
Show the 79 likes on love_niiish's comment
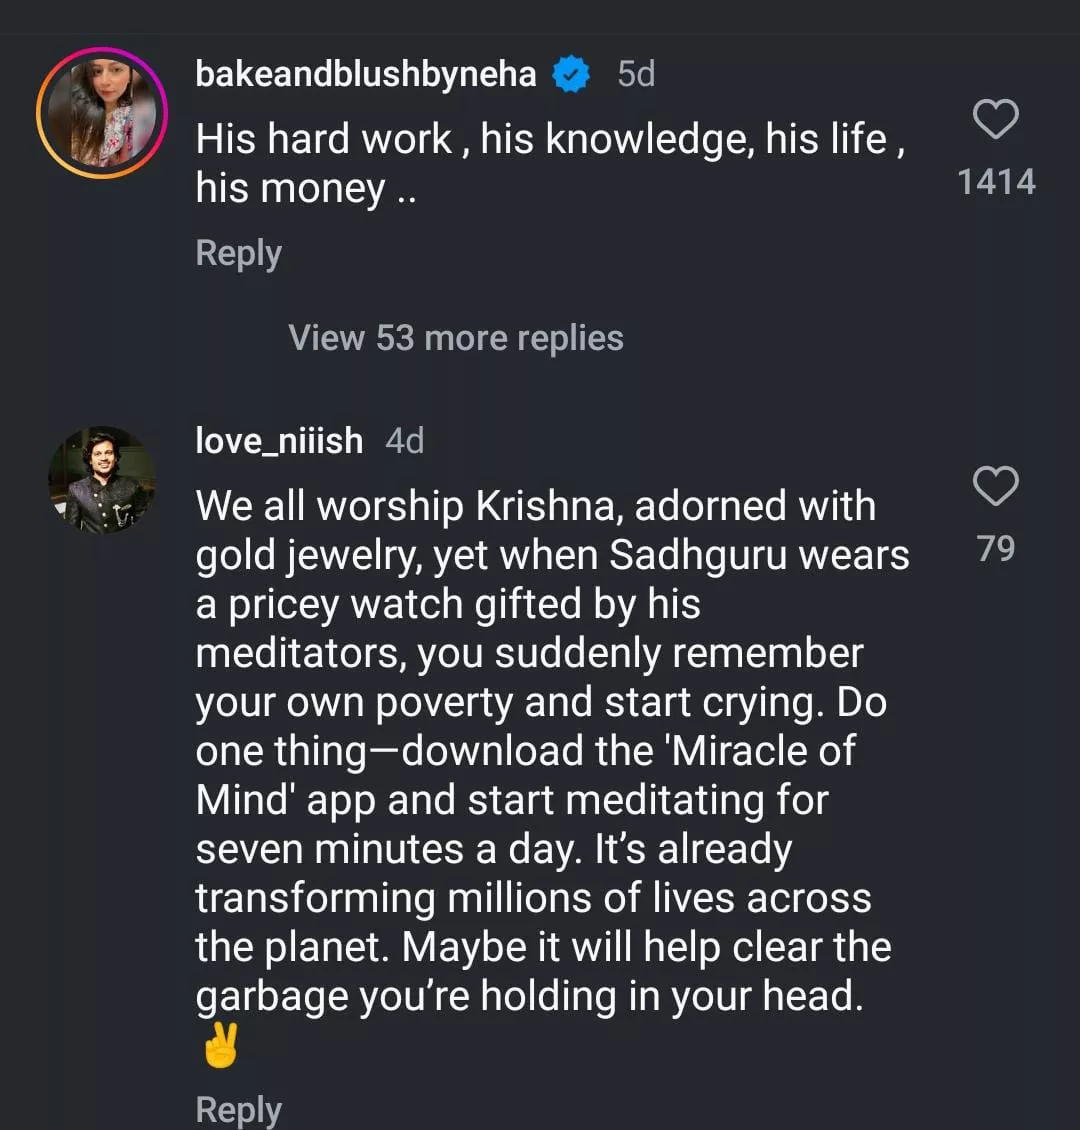(996, 548)
